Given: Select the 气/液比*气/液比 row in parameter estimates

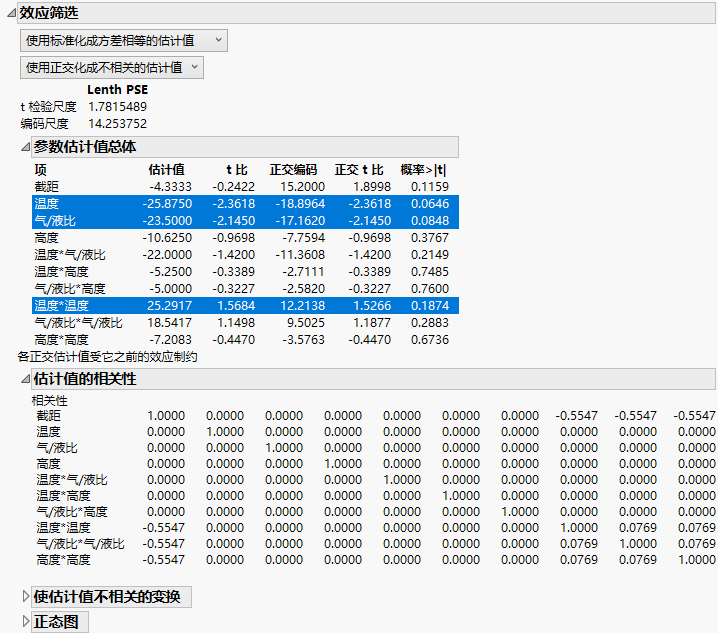Looking at the screenshot, I should tap(245, 322).
